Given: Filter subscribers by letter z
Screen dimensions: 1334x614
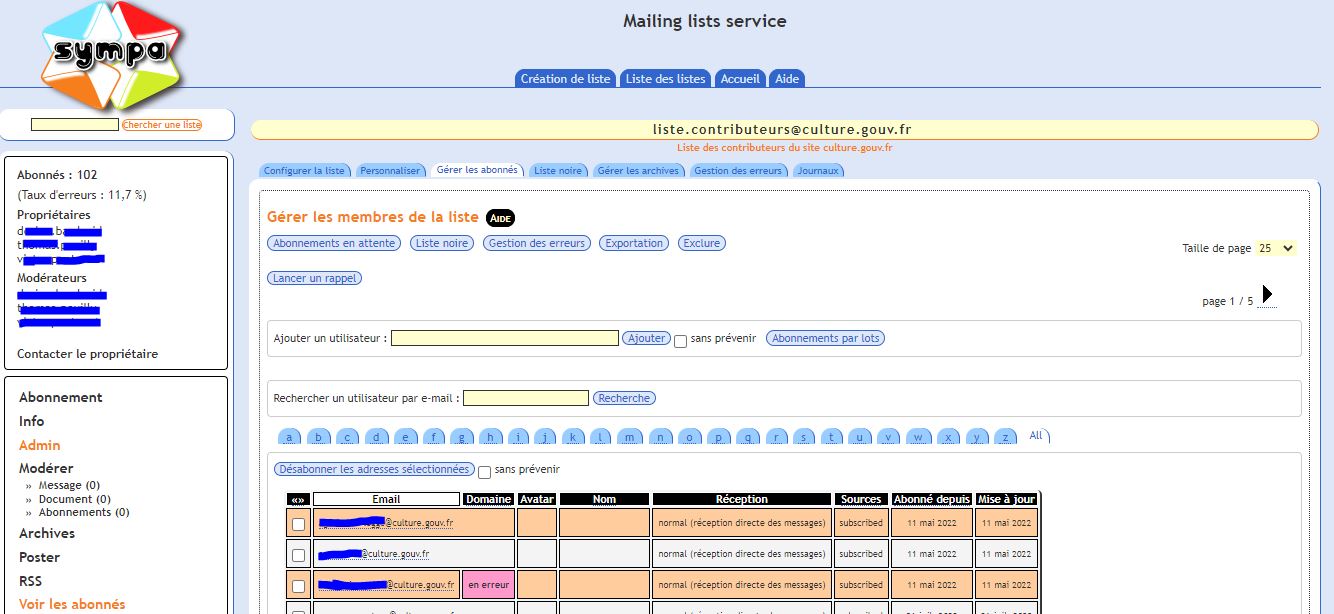Looking at the screenshot, I should pyautogui.click(x=1006, y=437).
